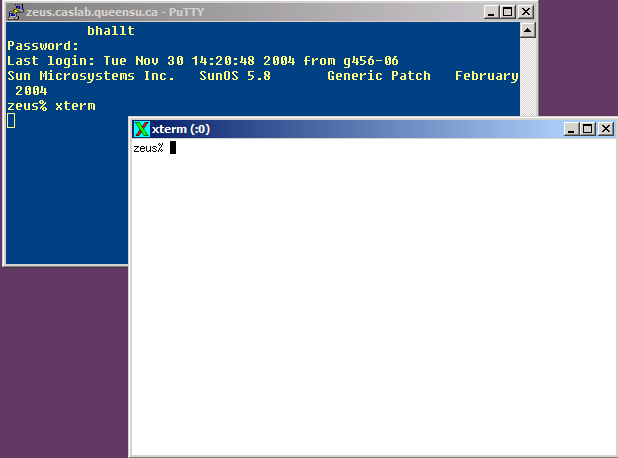Click the 'SunOS 5.8' text in PuTTY

pyautogui.click(x=235, y=76)
